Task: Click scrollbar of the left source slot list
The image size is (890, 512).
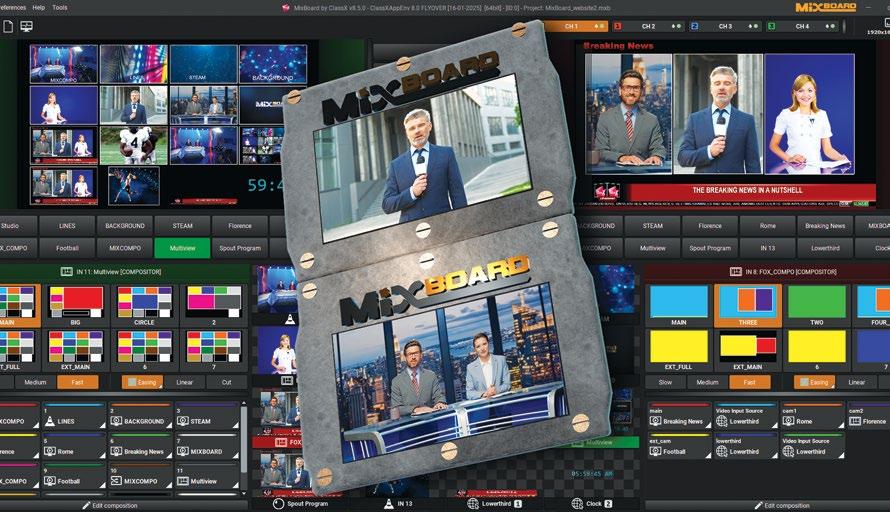Action: (244, 437)
